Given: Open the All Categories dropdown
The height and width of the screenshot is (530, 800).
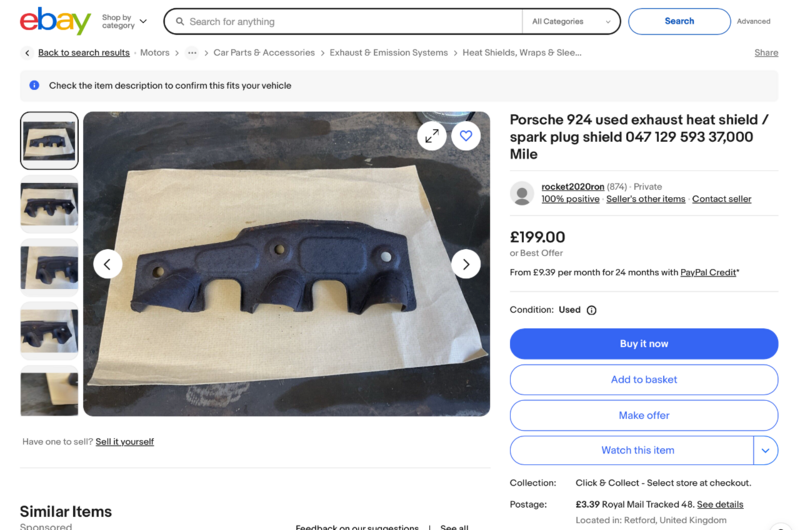Looking at the screenshot, I should [571, 21].
